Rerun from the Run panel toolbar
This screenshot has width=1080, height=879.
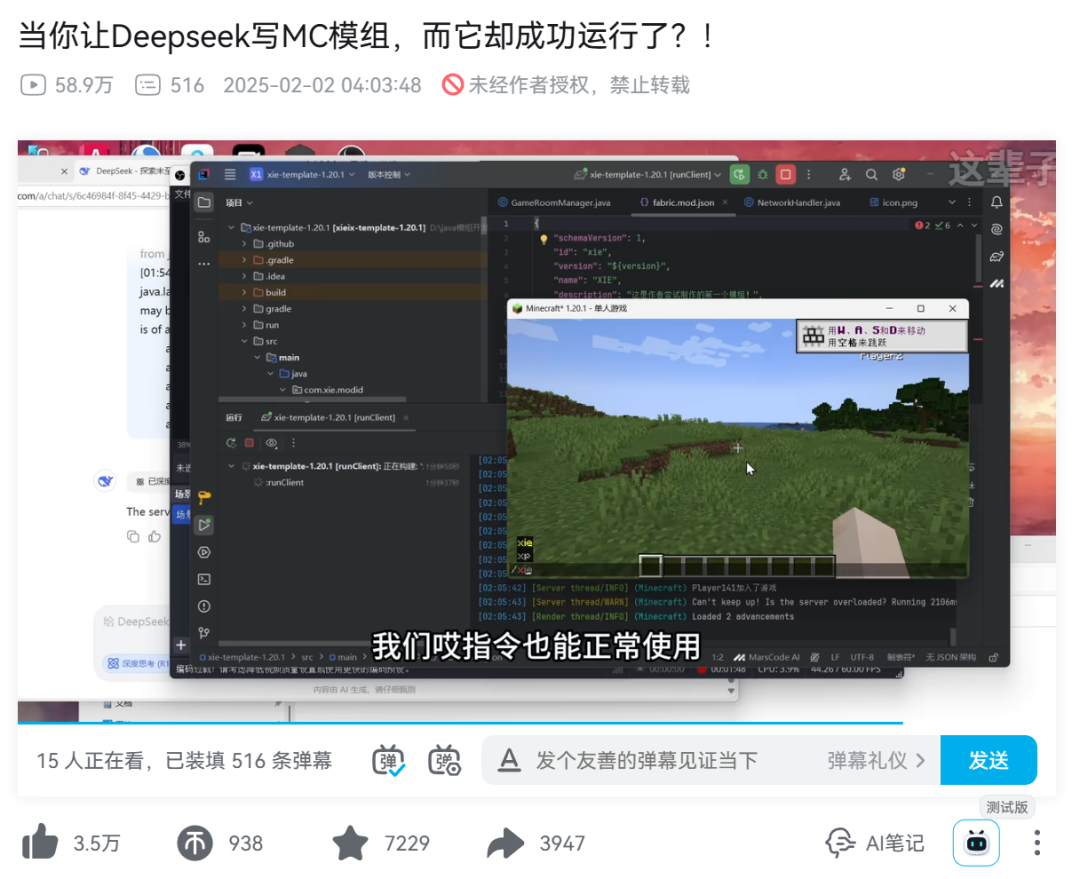[x=231, y=443]
